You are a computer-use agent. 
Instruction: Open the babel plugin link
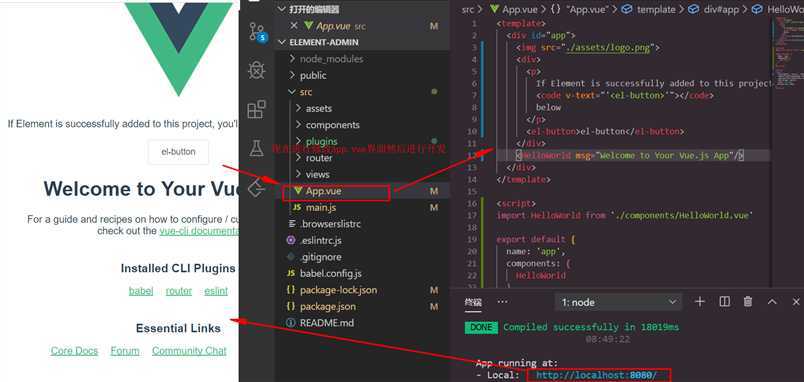pos(141,291)
